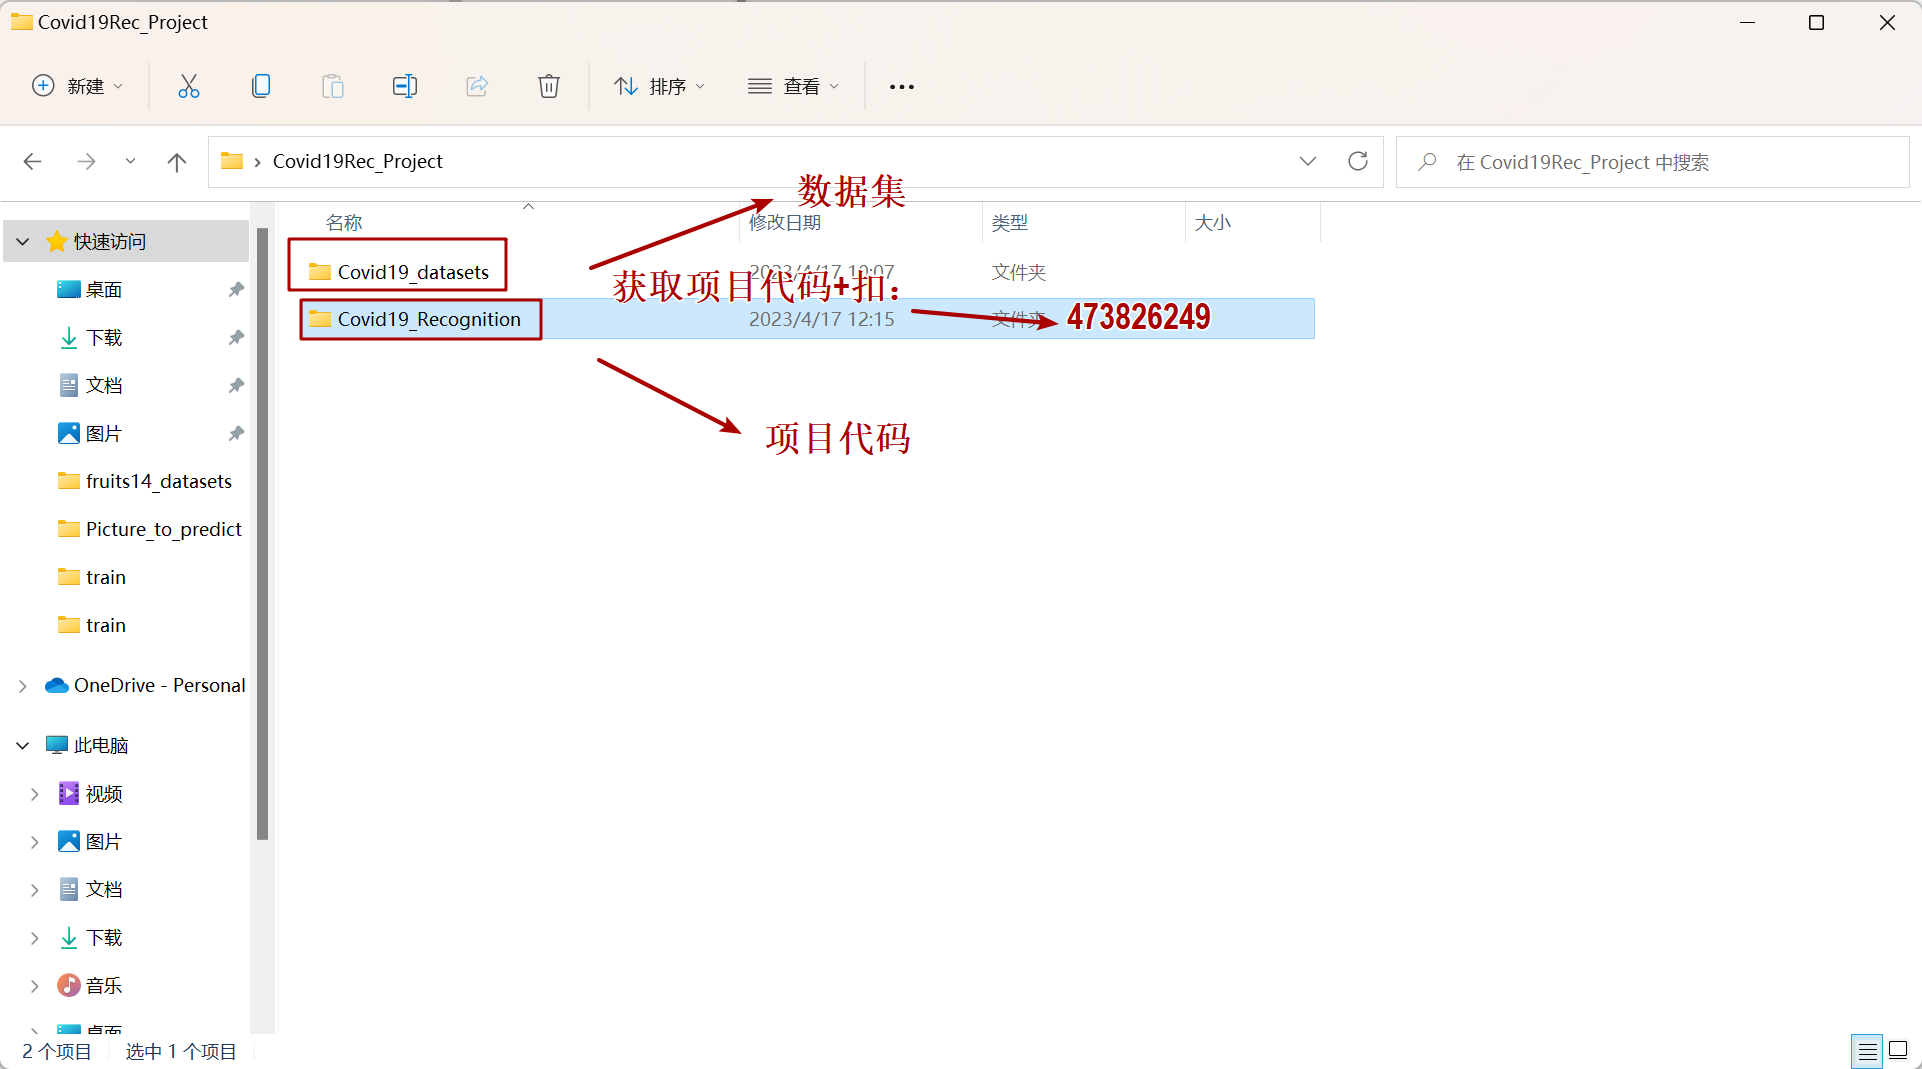Refresh the current folder
This screenshot has height=1069, width=1922.
(1358, 161)
